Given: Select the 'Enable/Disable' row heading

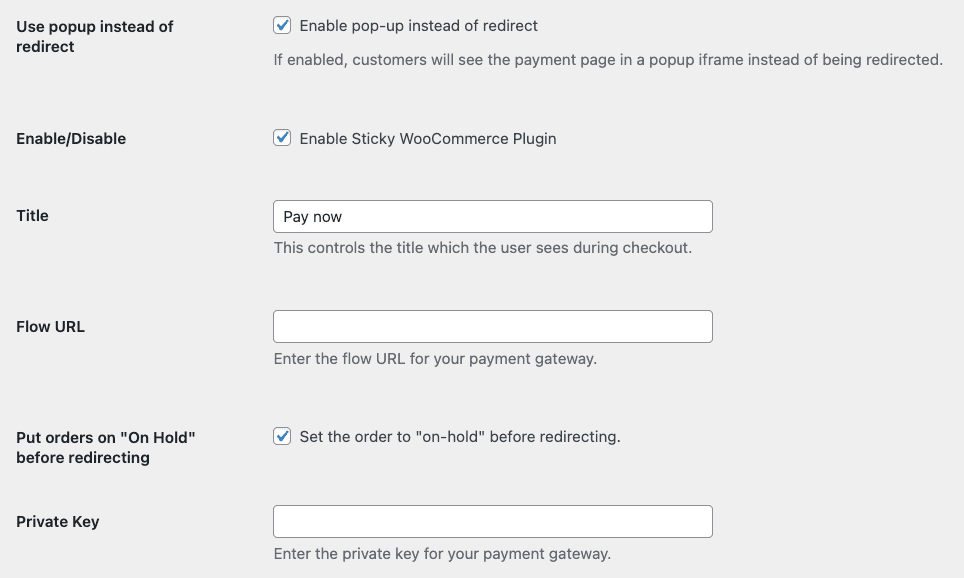Looking at the screenshot, I should [71, 139].
